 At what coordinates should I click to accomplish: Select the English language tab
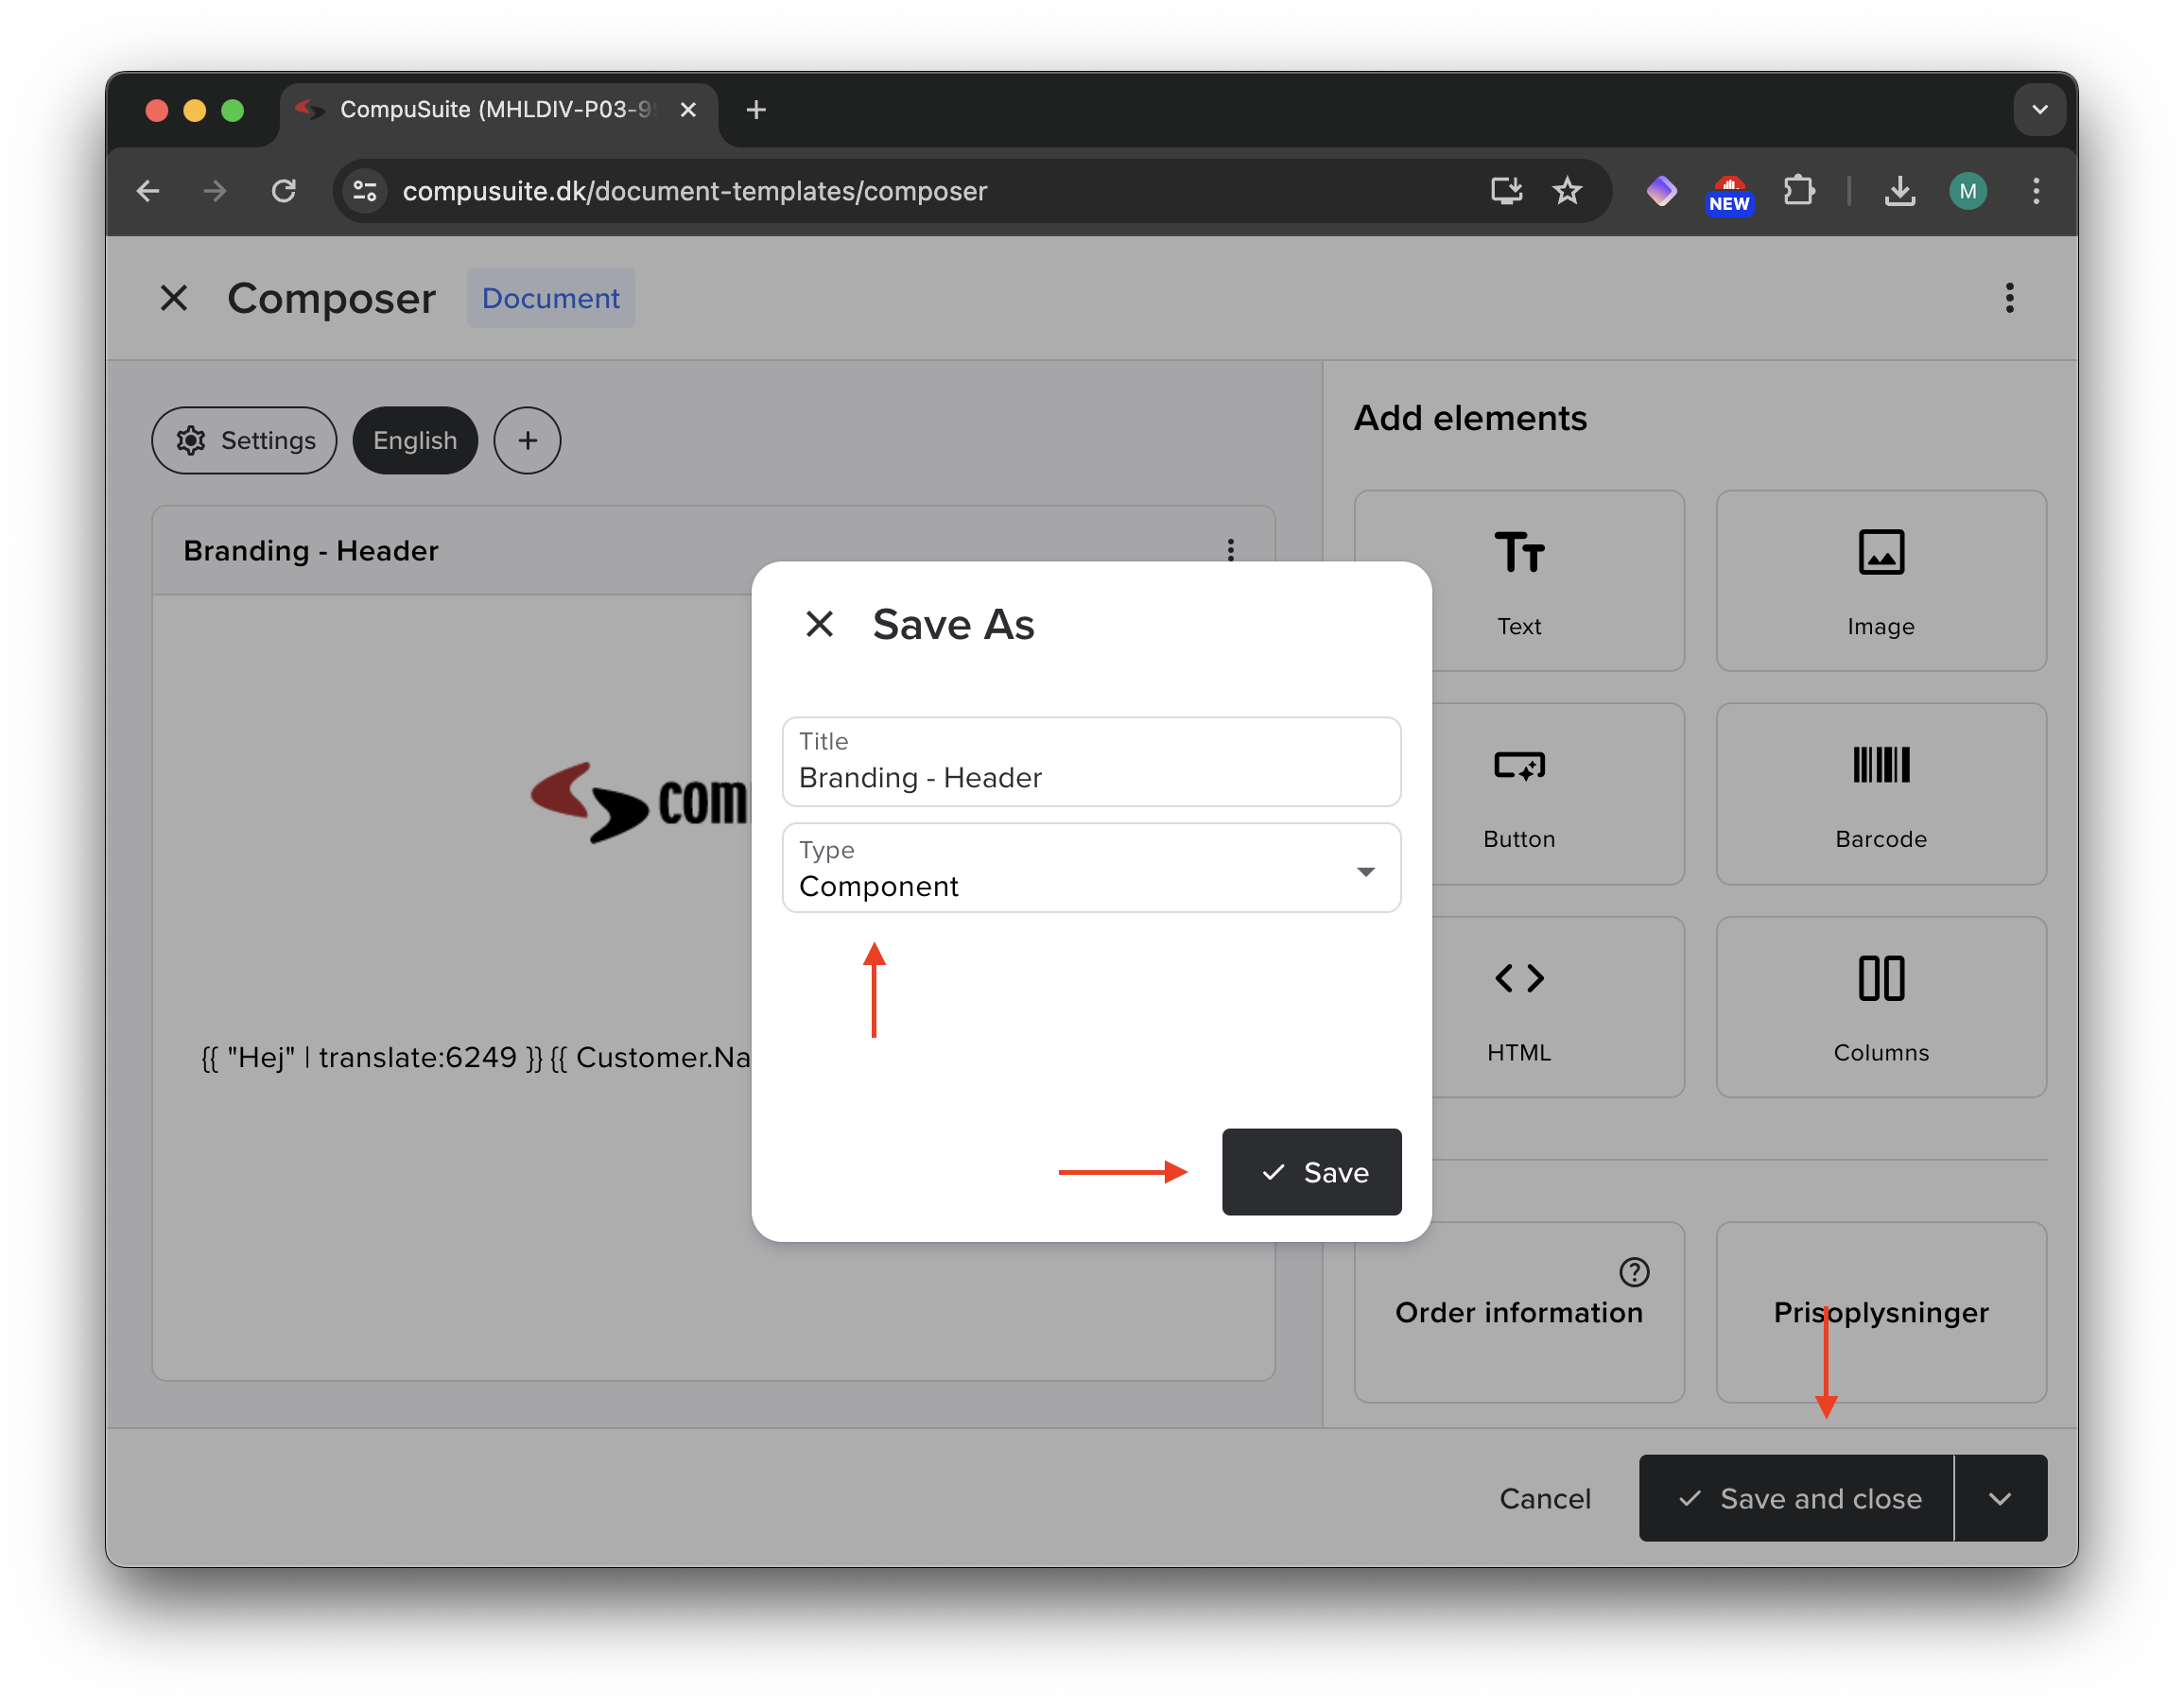(x=415, y=440)
